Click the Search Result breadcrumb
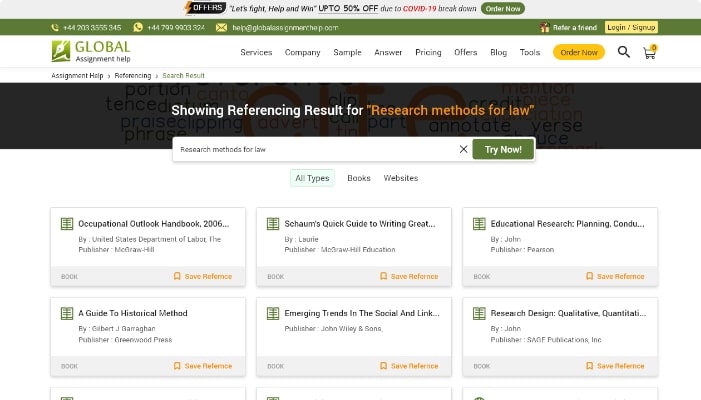Screen dimensions: 701x400 (x=183, y=76)
